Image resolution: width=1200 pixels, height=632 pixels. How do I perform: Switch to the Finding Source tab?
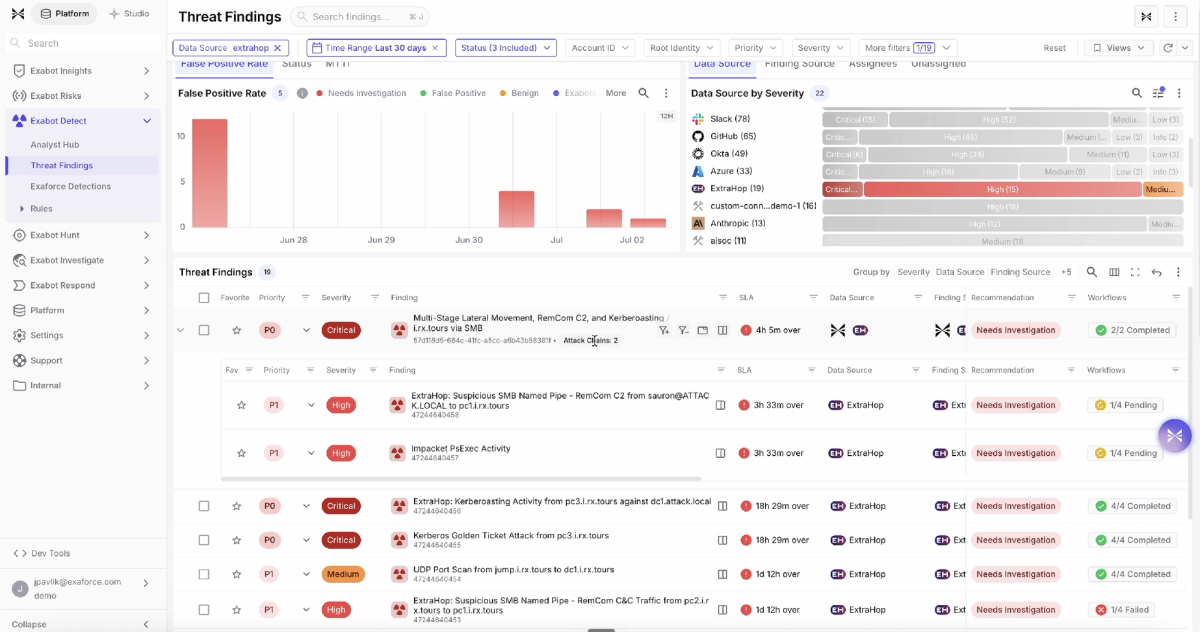pos(799,64)
